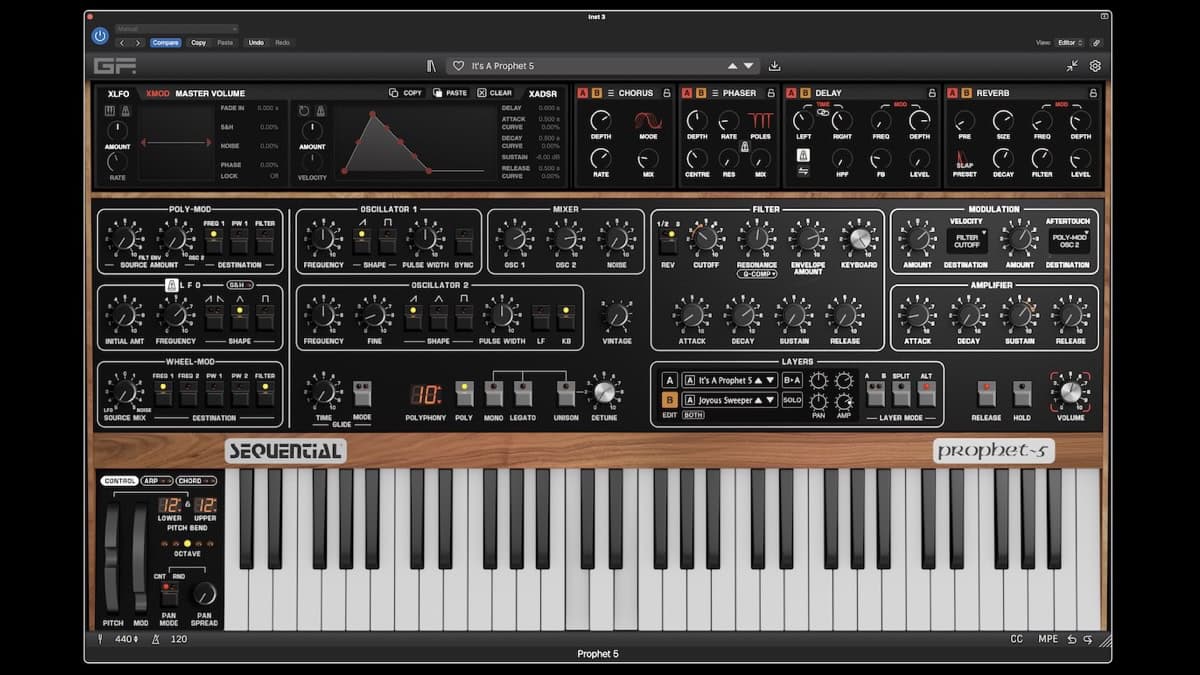The height and width of the screenshot is (675, 1200).
Task: Lock the Reverb effect
Action: coord(1094,93)
